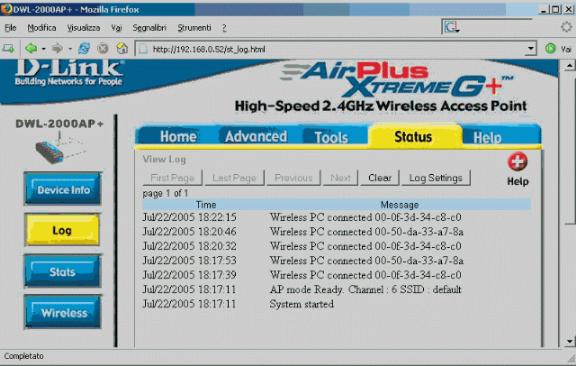Open the address bar history dropdown
Image resolution: width=576 pixels, height=366 pixels.
[530, 49]
